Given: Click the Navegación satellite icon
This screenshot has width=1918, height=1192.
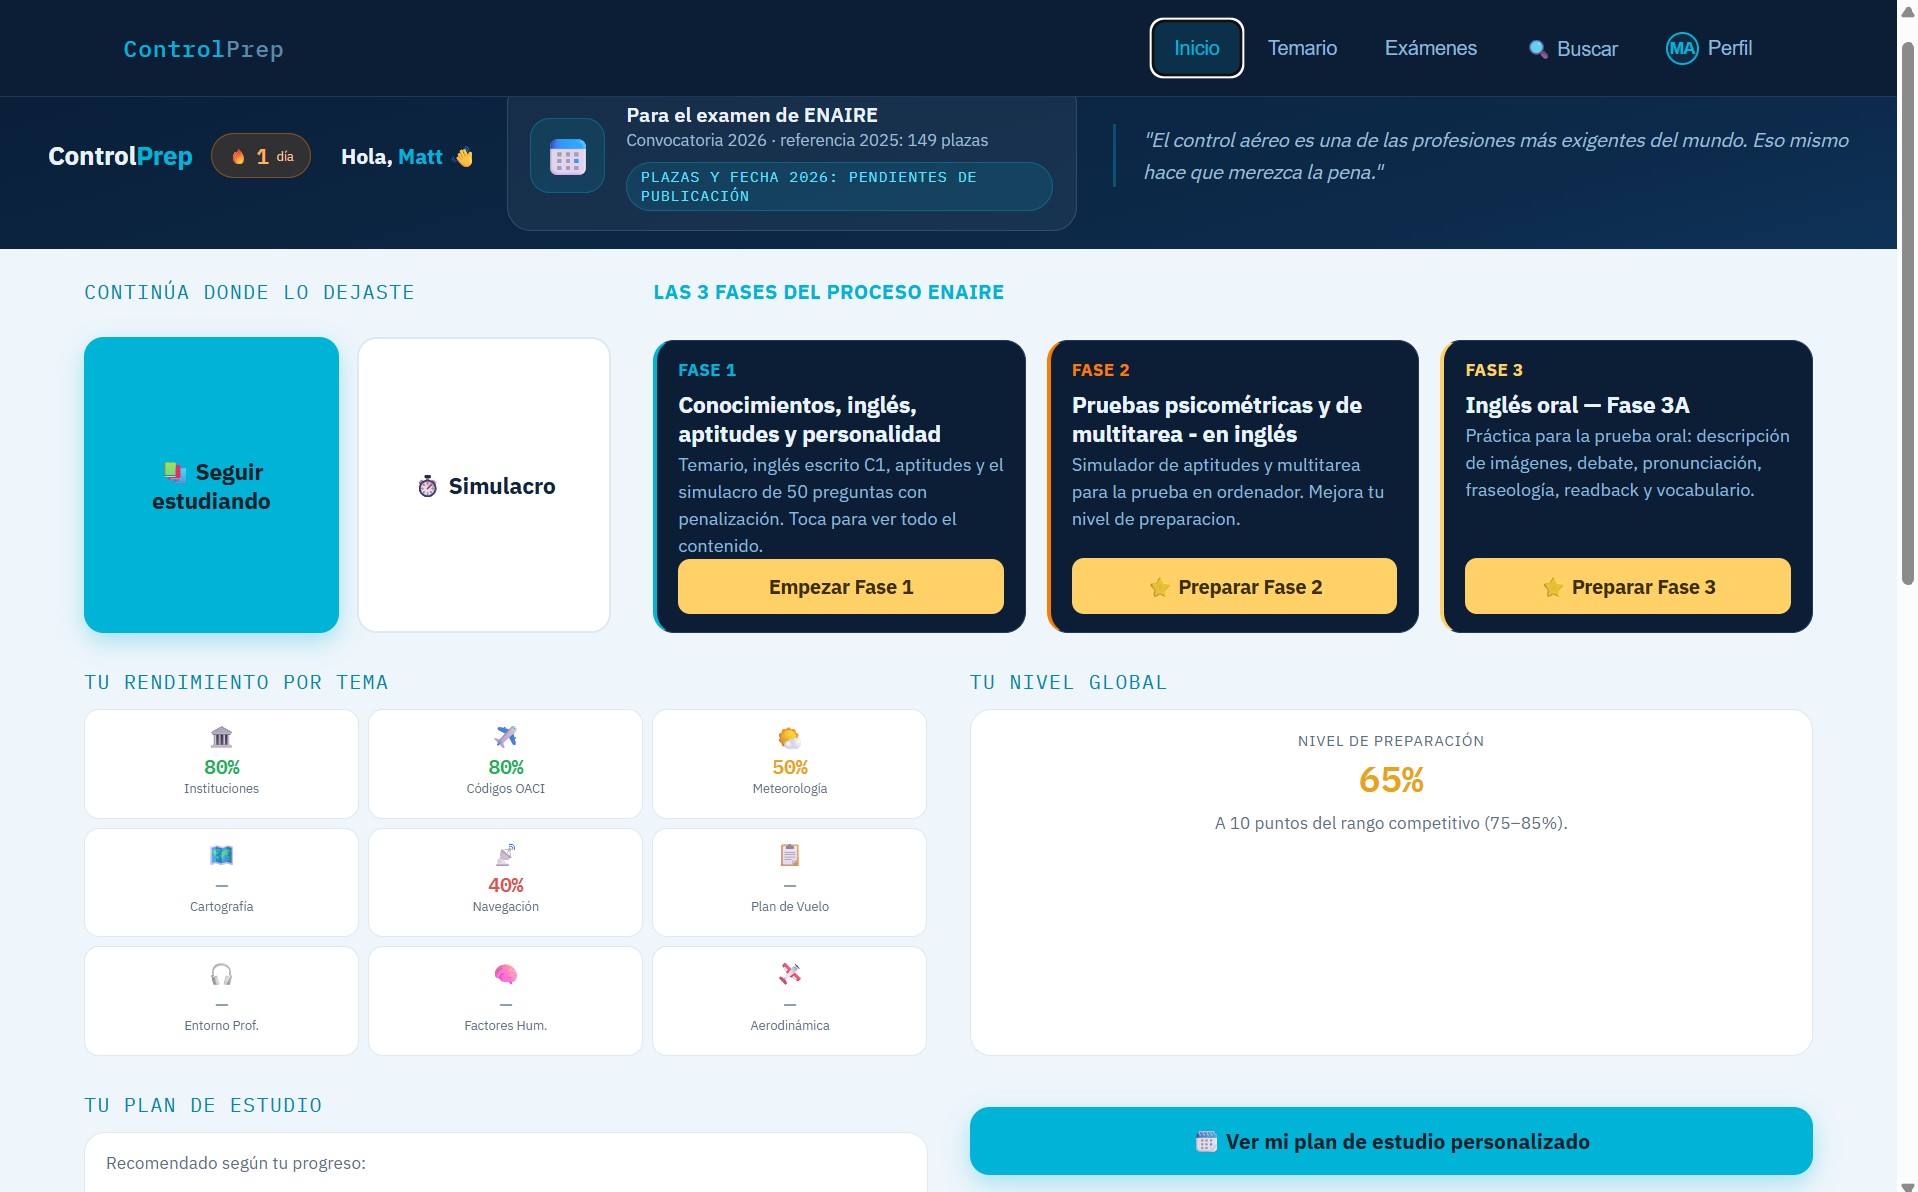Looking at the screenshot, I should click(505, 855).
